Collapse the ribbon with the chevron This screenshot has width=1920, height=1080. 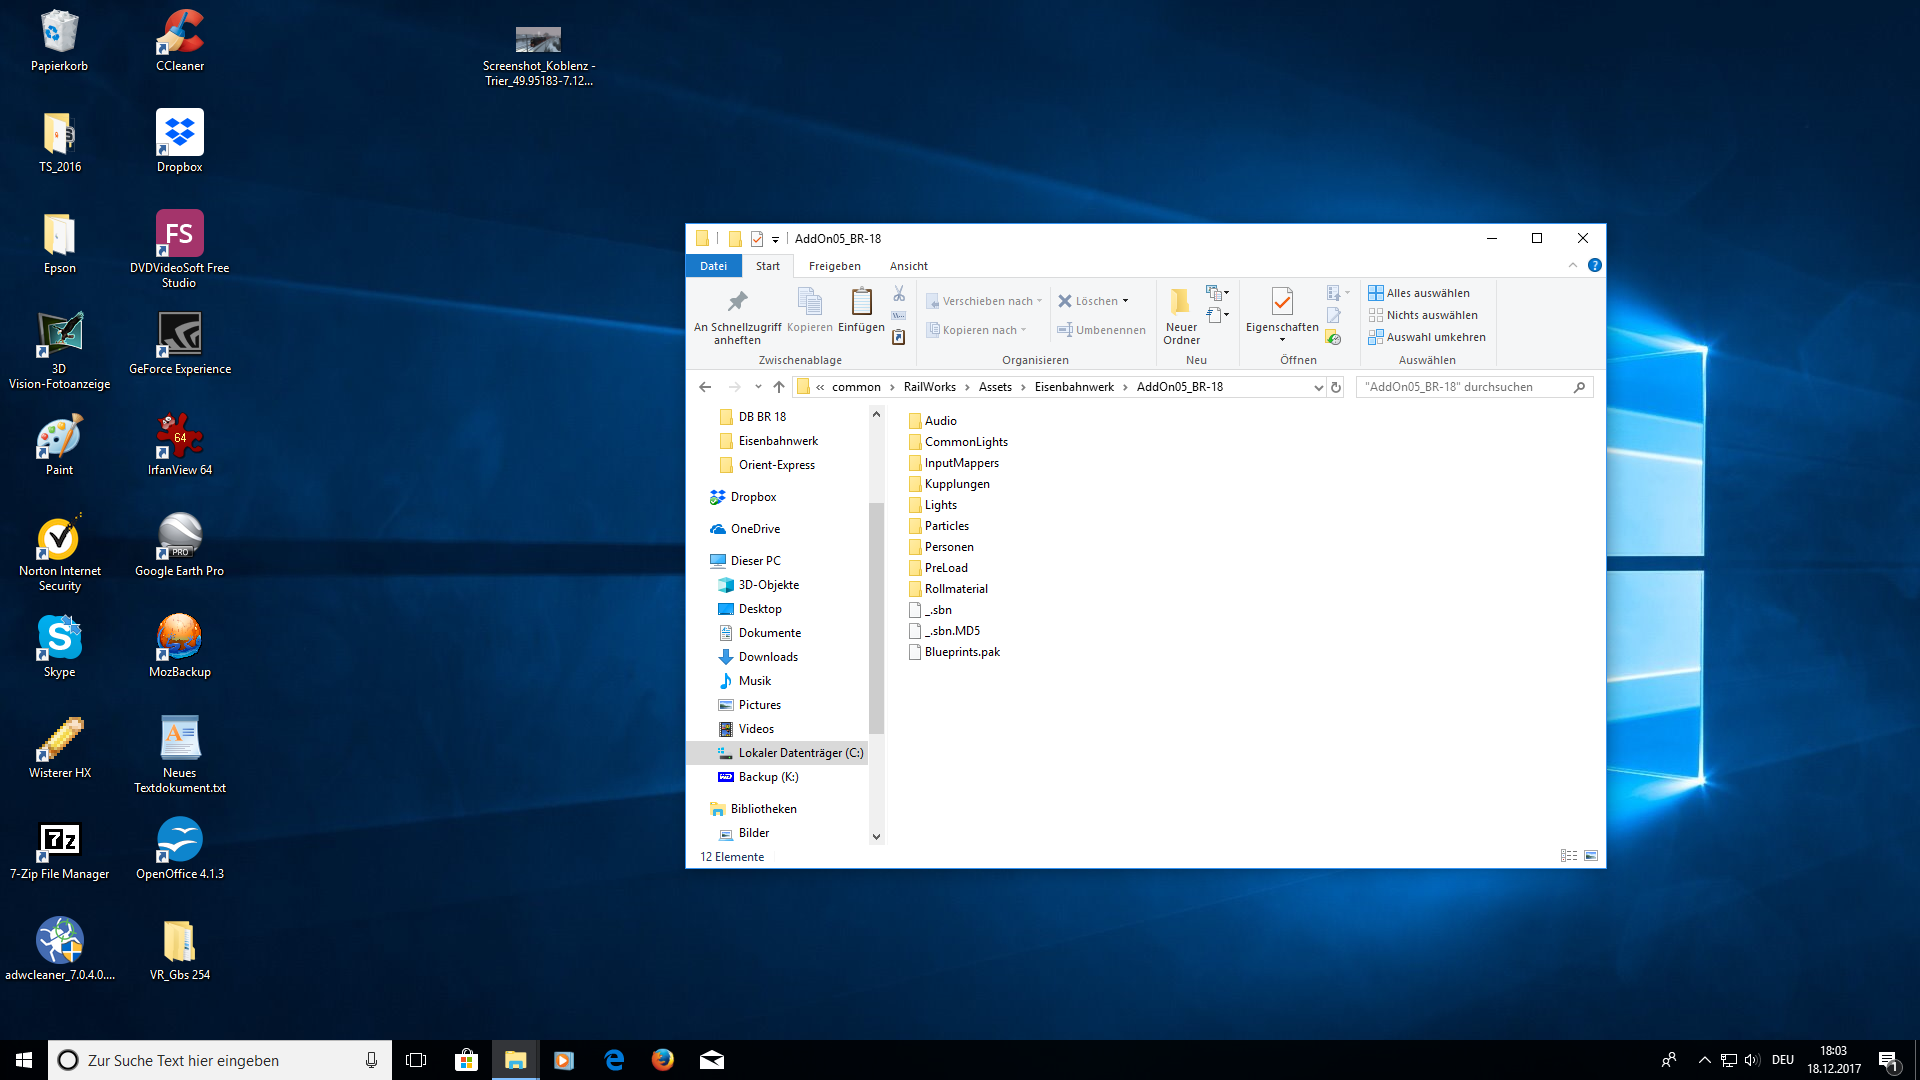[1573, 265]
